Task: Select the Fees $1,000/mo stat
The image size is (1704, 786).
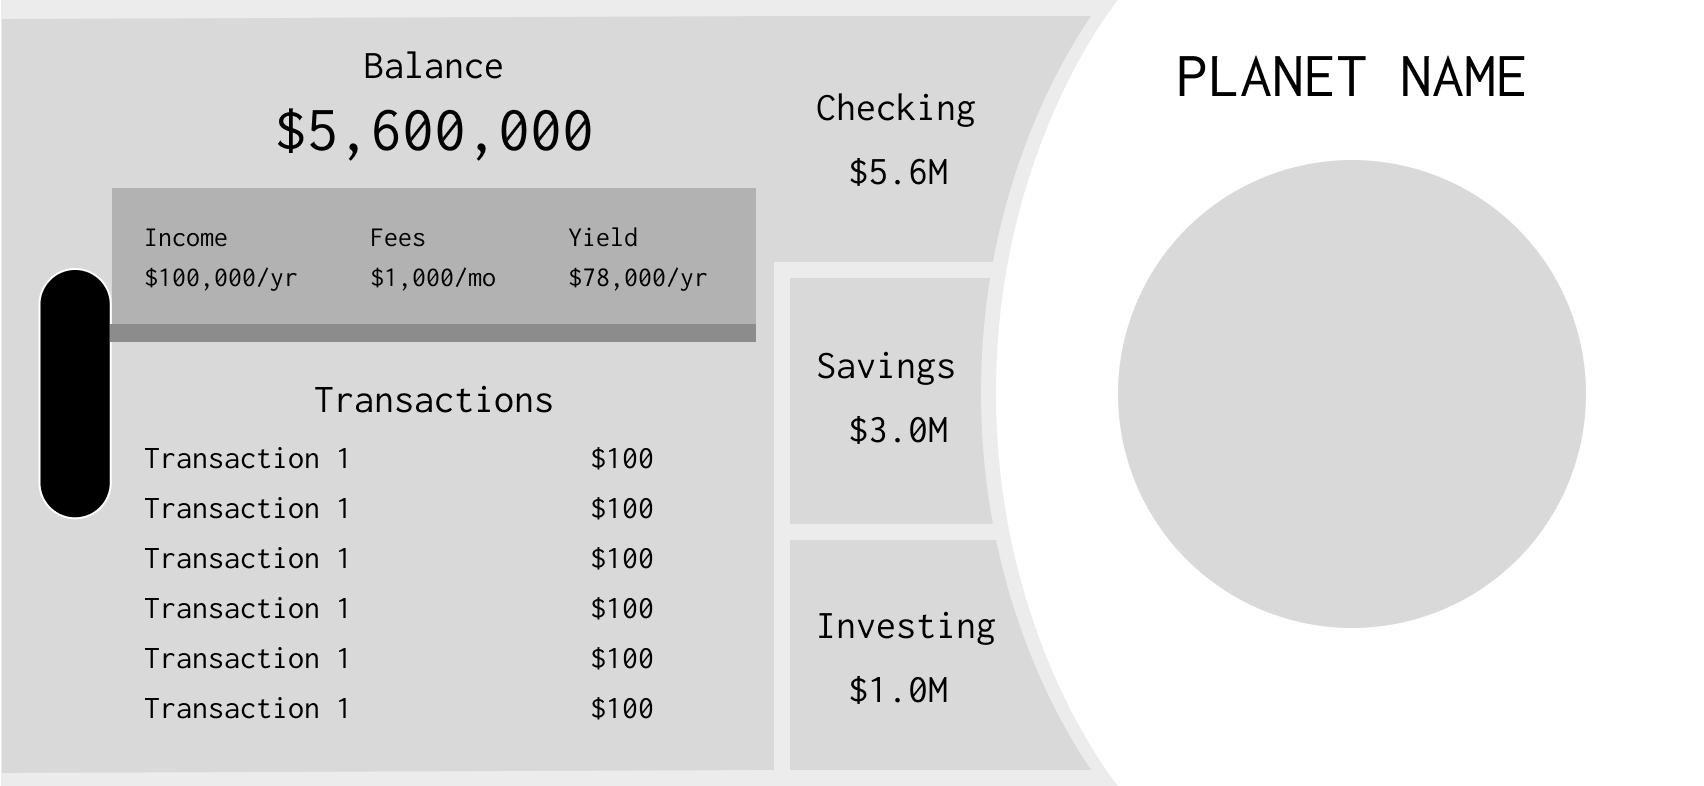Action: tap(432, 258)
